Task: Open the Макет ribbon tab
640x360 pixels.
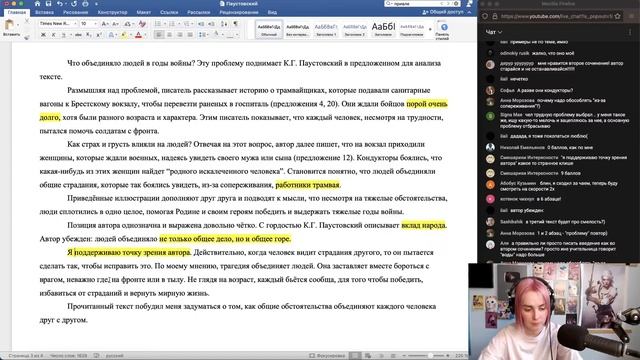Action: tap(143, 12)
